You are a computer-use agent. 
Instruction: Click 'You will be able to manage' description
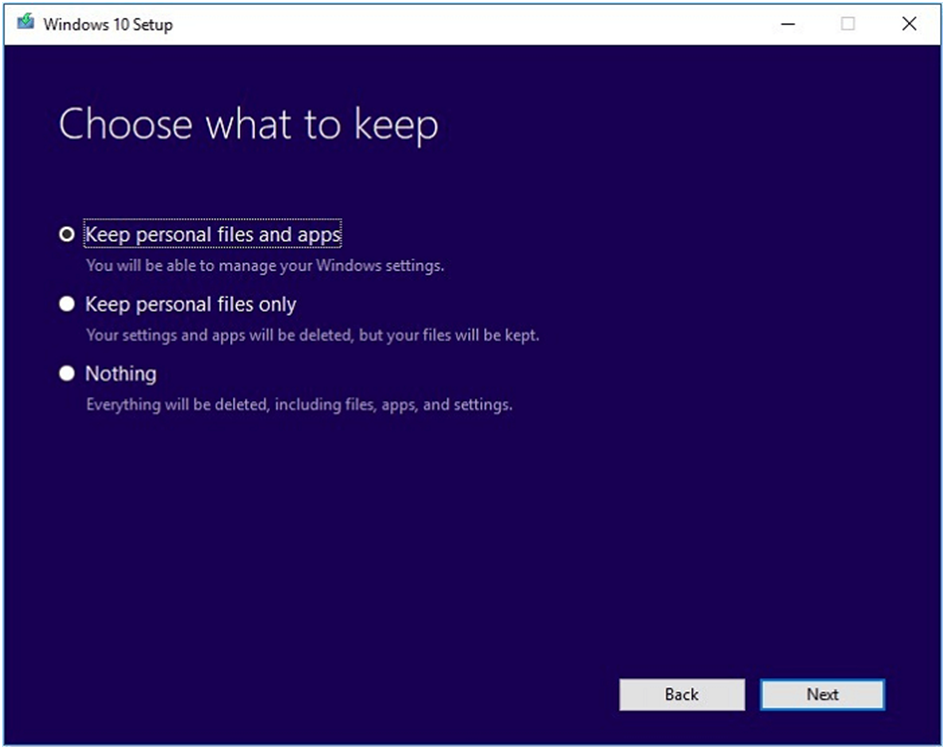(265, 266)
